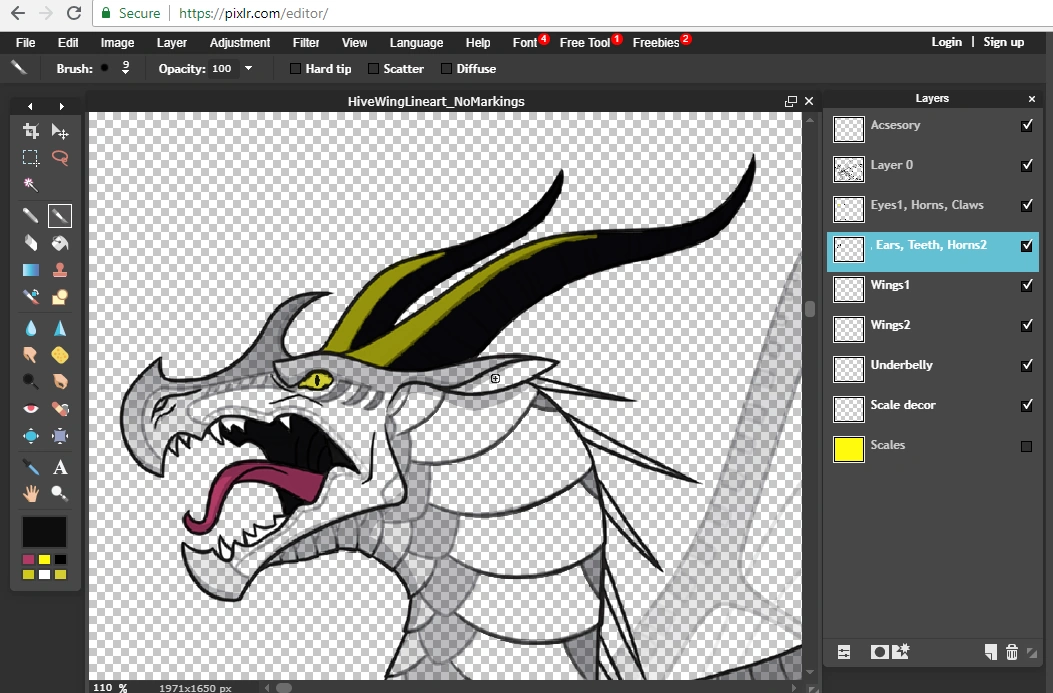Create a new layer with page icon
1053x693 pixels.
tap(990, 652)
